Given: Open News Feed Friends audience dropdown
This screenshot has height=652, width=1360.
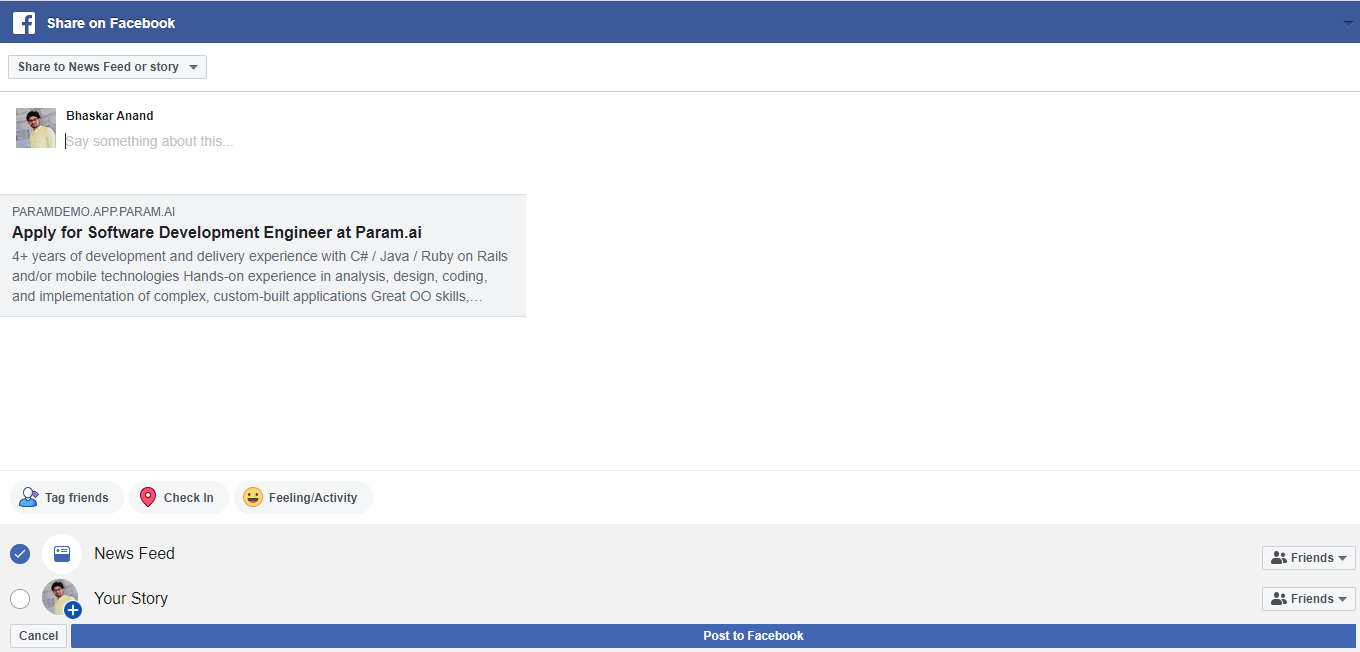Looking at the screenshot, I should [1309, 558].
